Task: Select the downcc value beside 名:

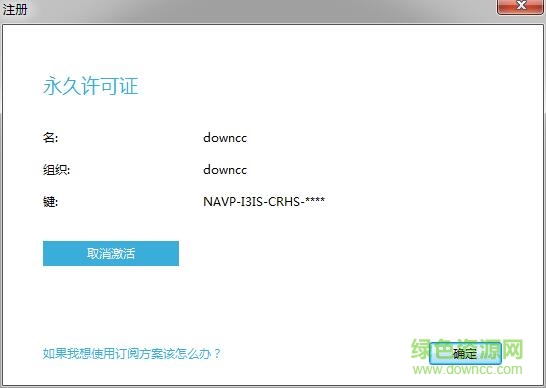Action: [x=225, y=138]
